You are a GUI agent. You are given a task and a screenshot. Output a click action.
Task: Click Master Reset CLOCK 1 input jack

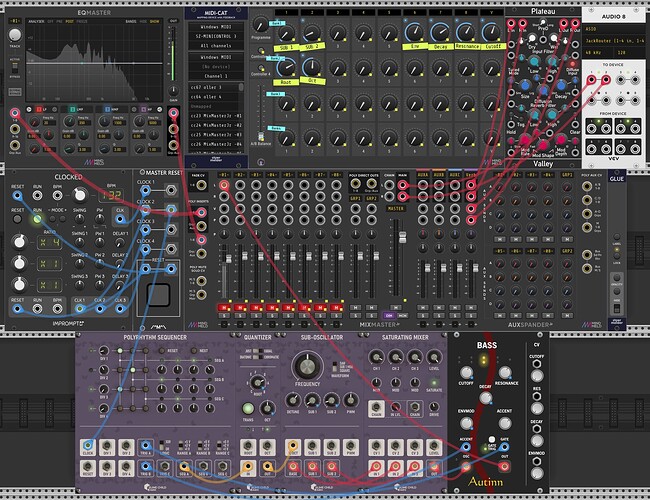pos(145,191)
